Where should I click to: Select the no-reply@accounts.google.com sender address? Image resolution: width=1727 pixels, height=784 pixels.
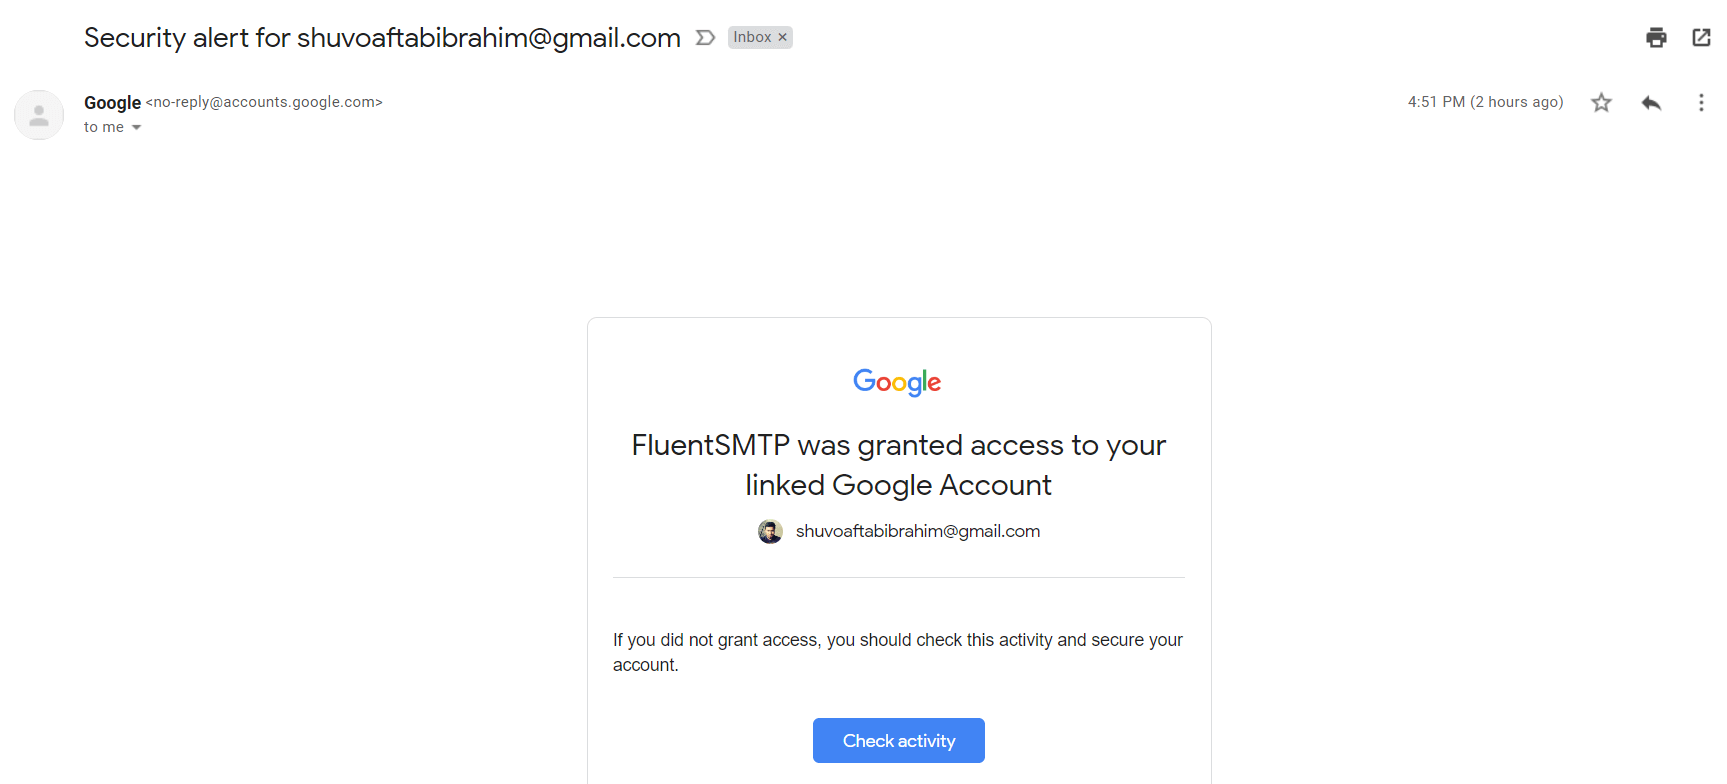pos(264,102)
